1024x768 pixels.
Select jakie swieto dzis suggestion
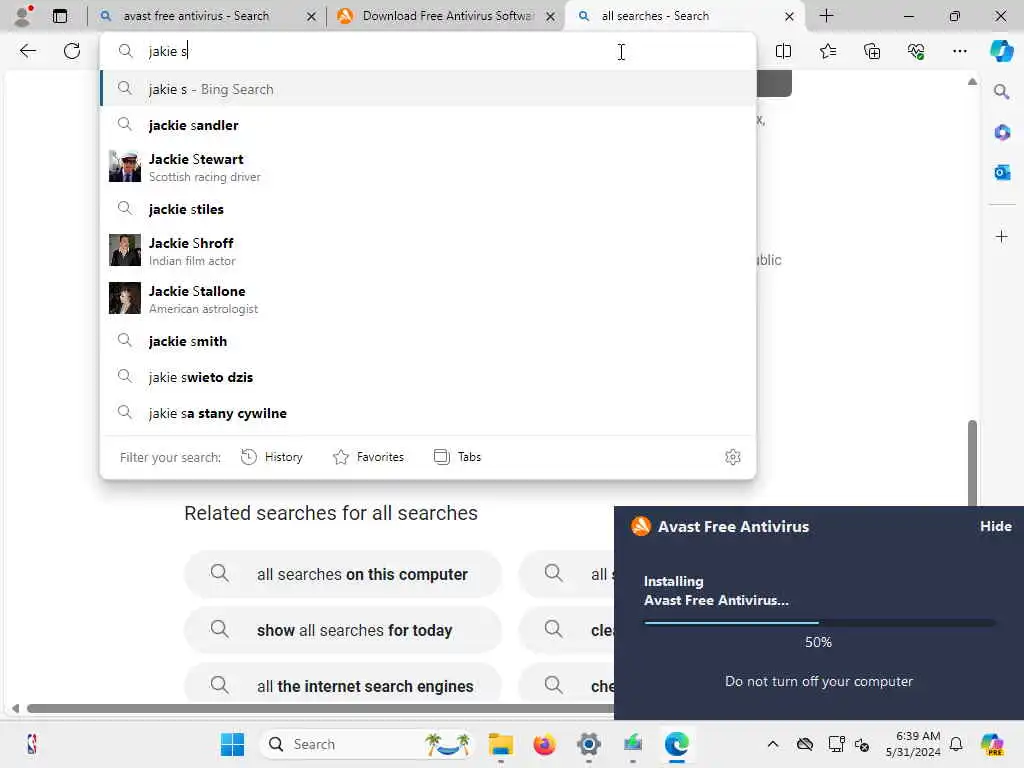pyautogui.click(x=428, y=377)
